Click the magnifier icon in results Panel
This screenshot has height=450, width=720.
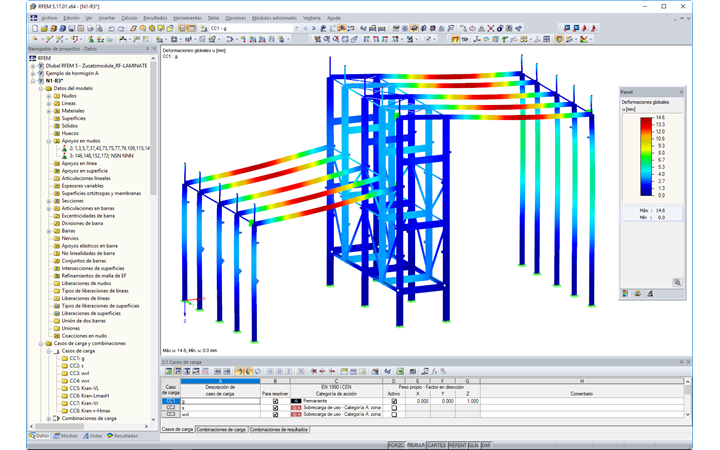[677, 283]
